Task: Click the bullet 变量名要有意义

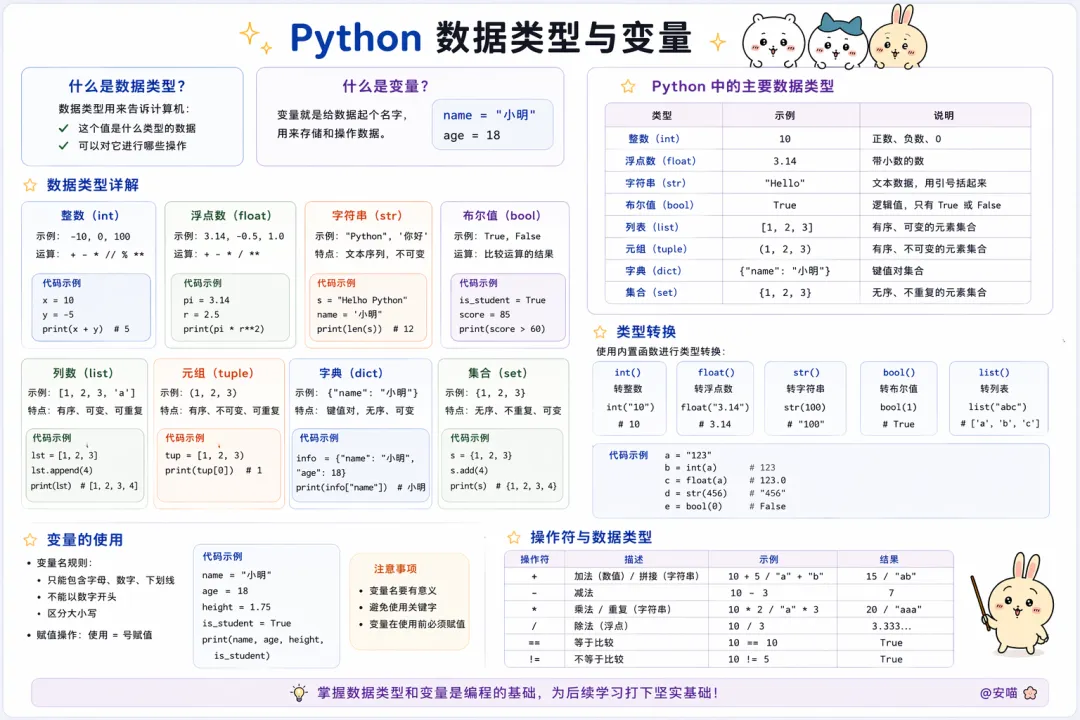Action: (403, 590)
